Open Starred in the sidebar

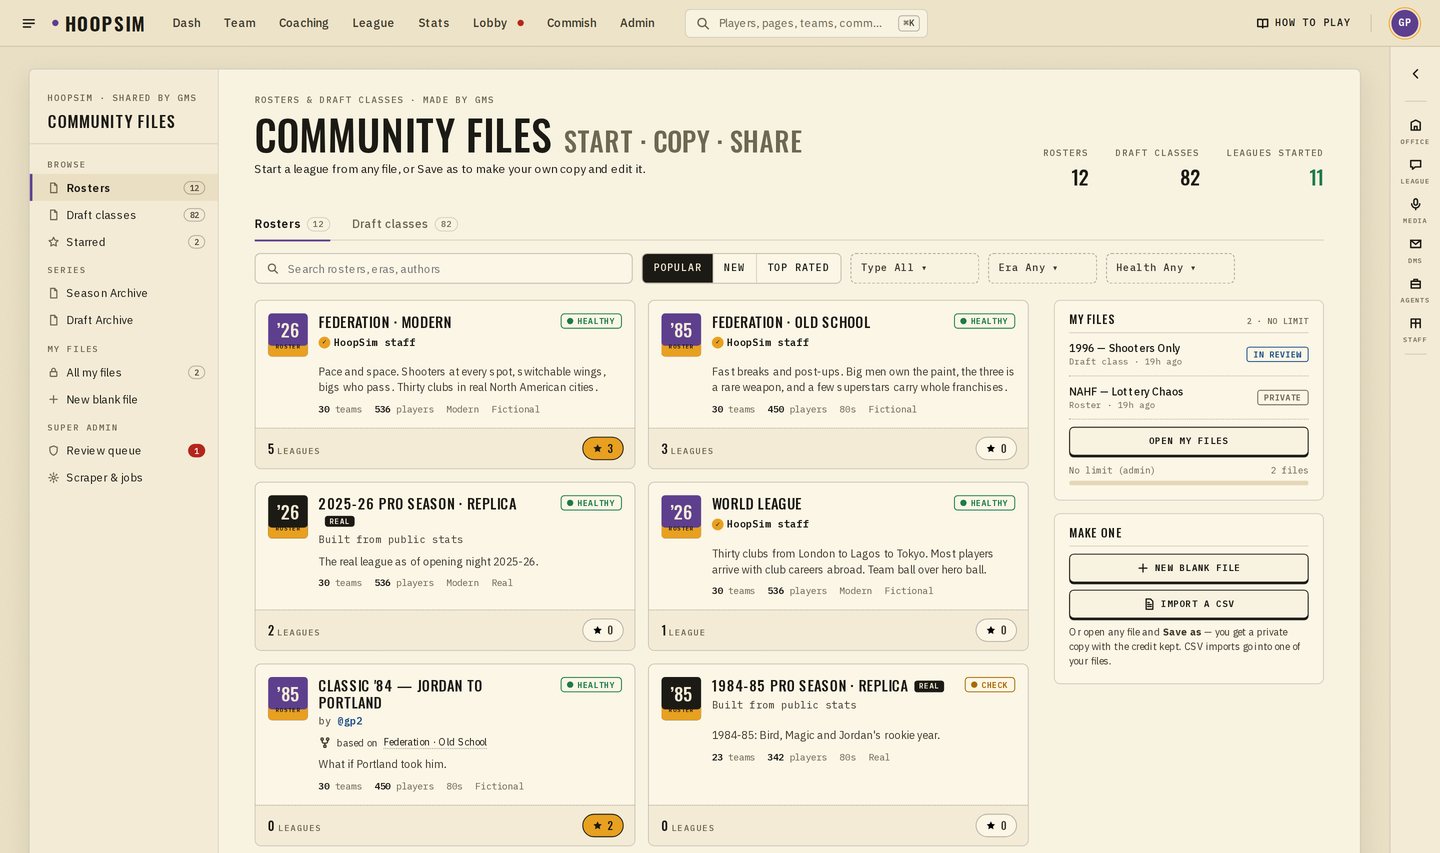click(x=125, y=242)
